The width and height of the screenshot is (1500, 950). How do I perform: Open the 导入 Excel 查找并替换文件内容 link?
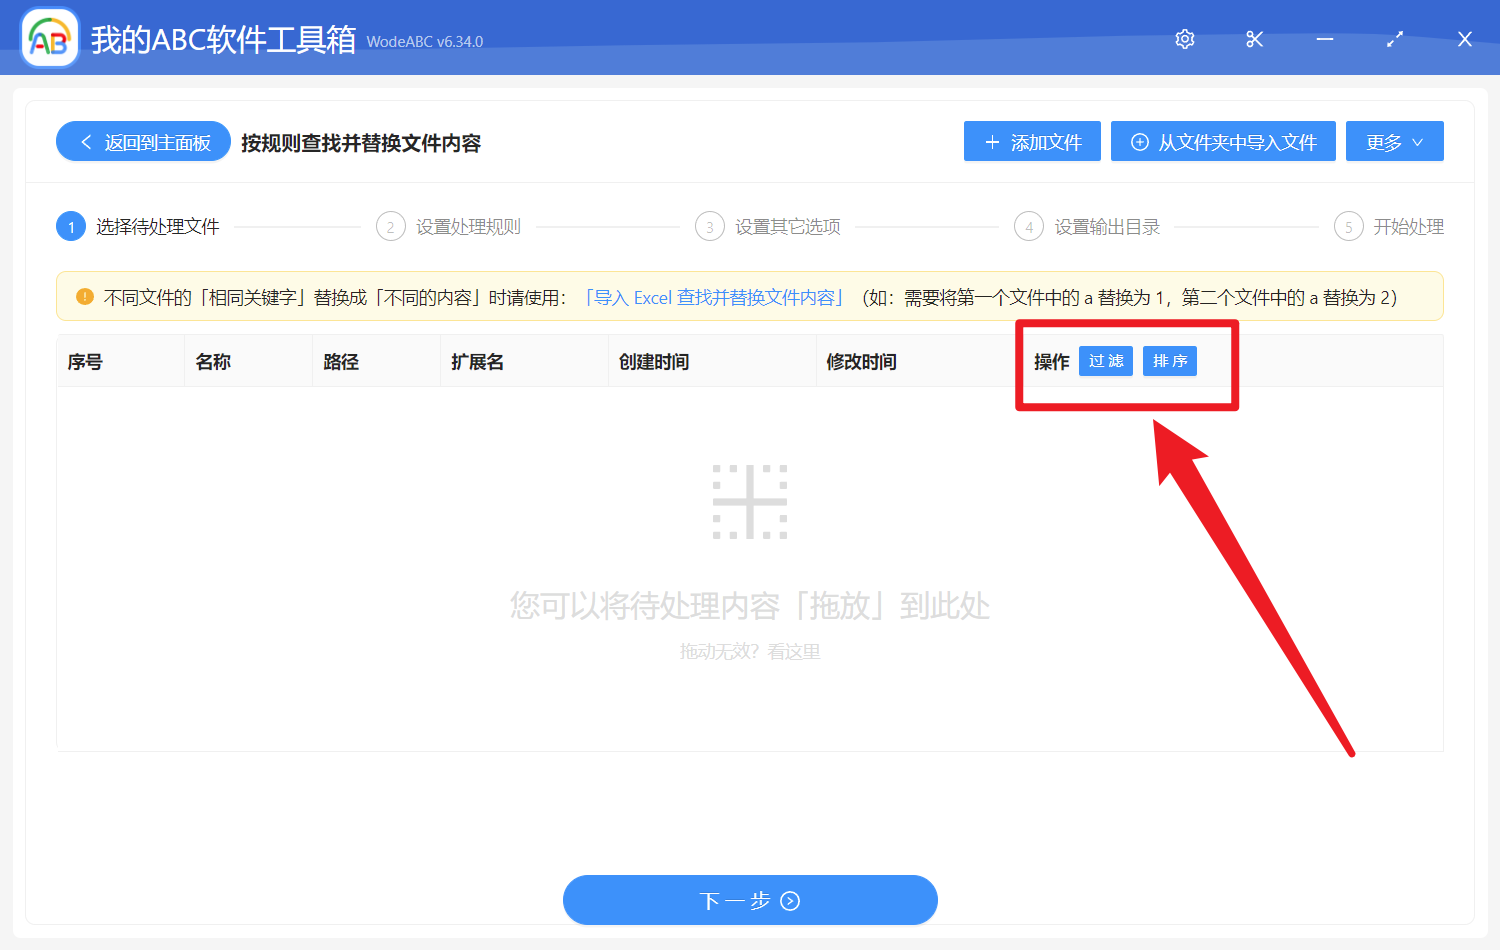point(713,297)
